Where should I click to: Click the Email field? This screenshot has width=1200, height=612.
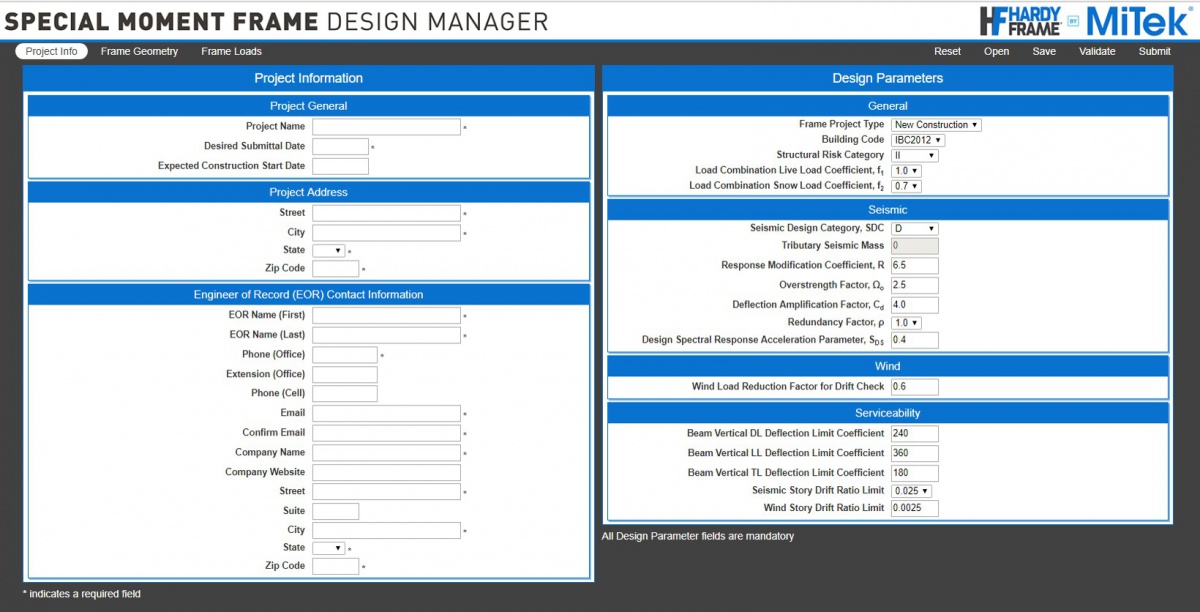tap(386, 413)
